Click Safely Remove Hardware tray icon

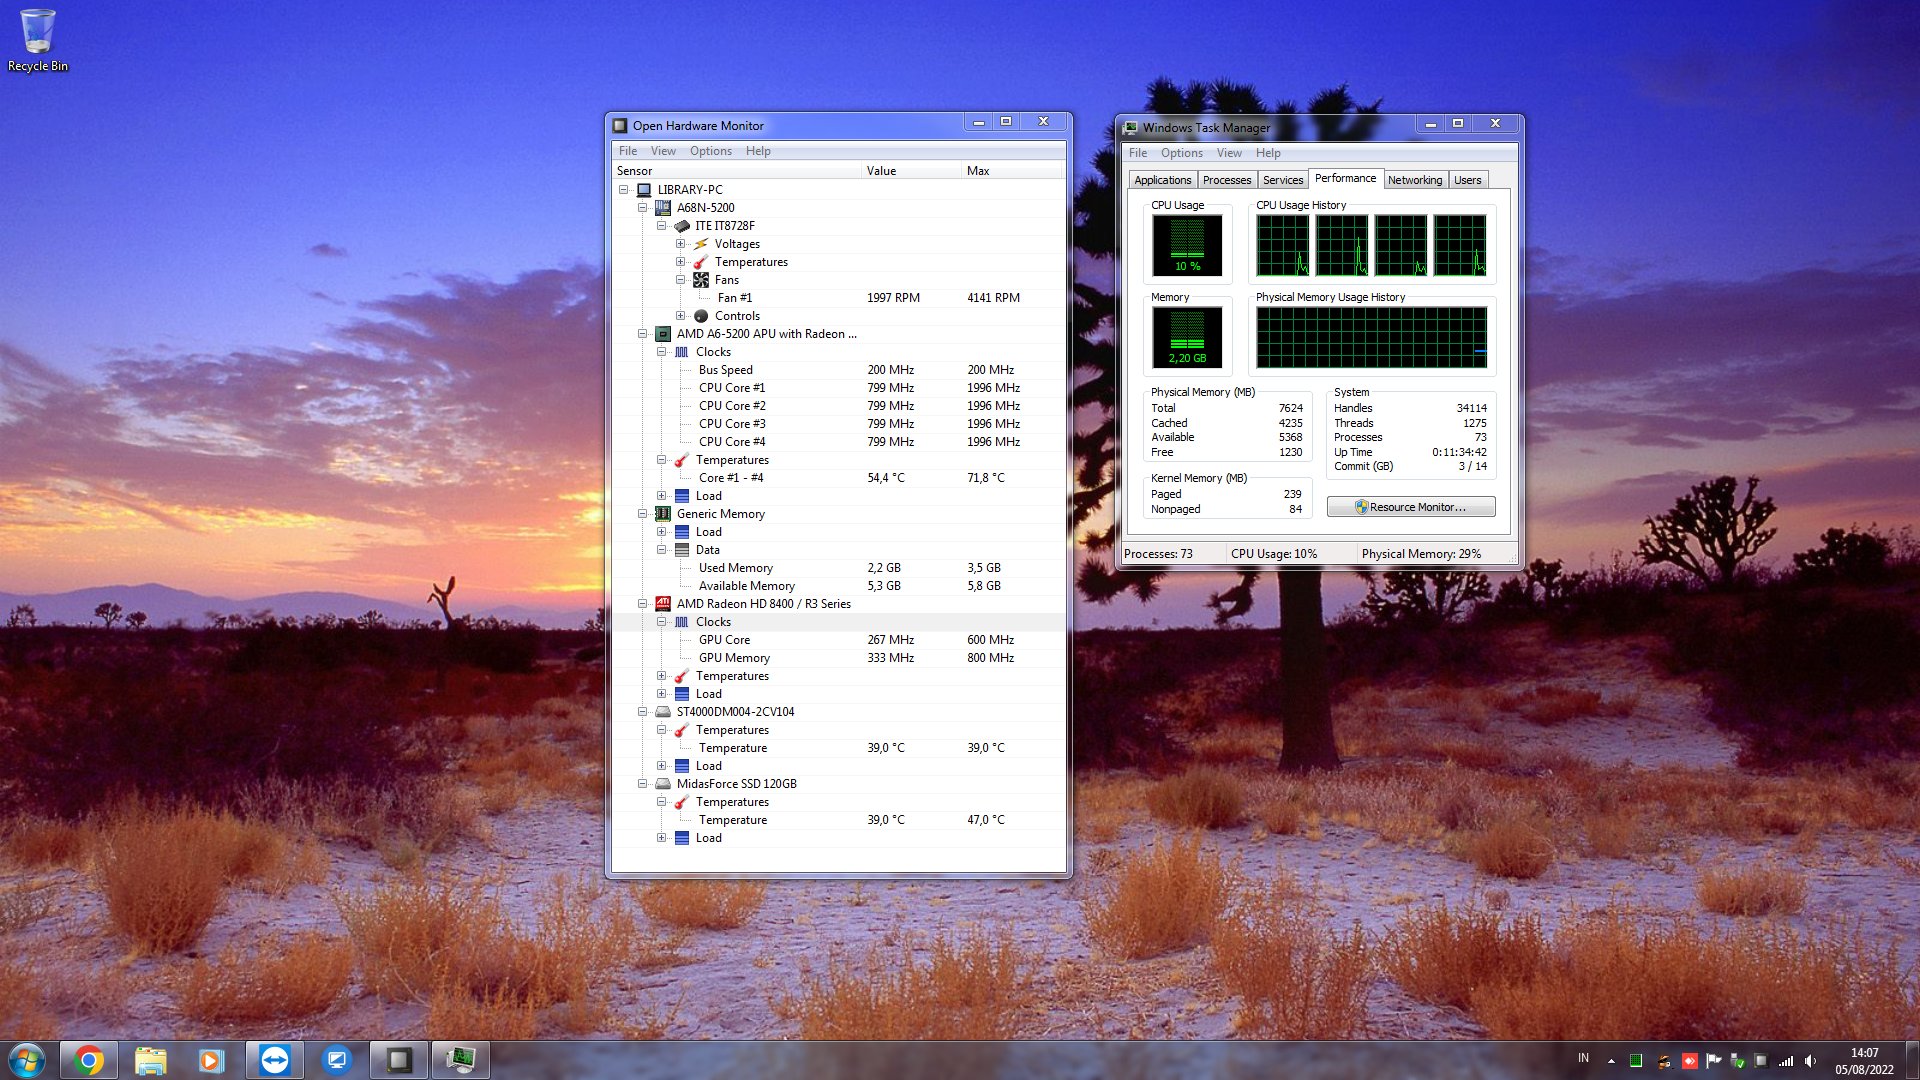1738,1061
